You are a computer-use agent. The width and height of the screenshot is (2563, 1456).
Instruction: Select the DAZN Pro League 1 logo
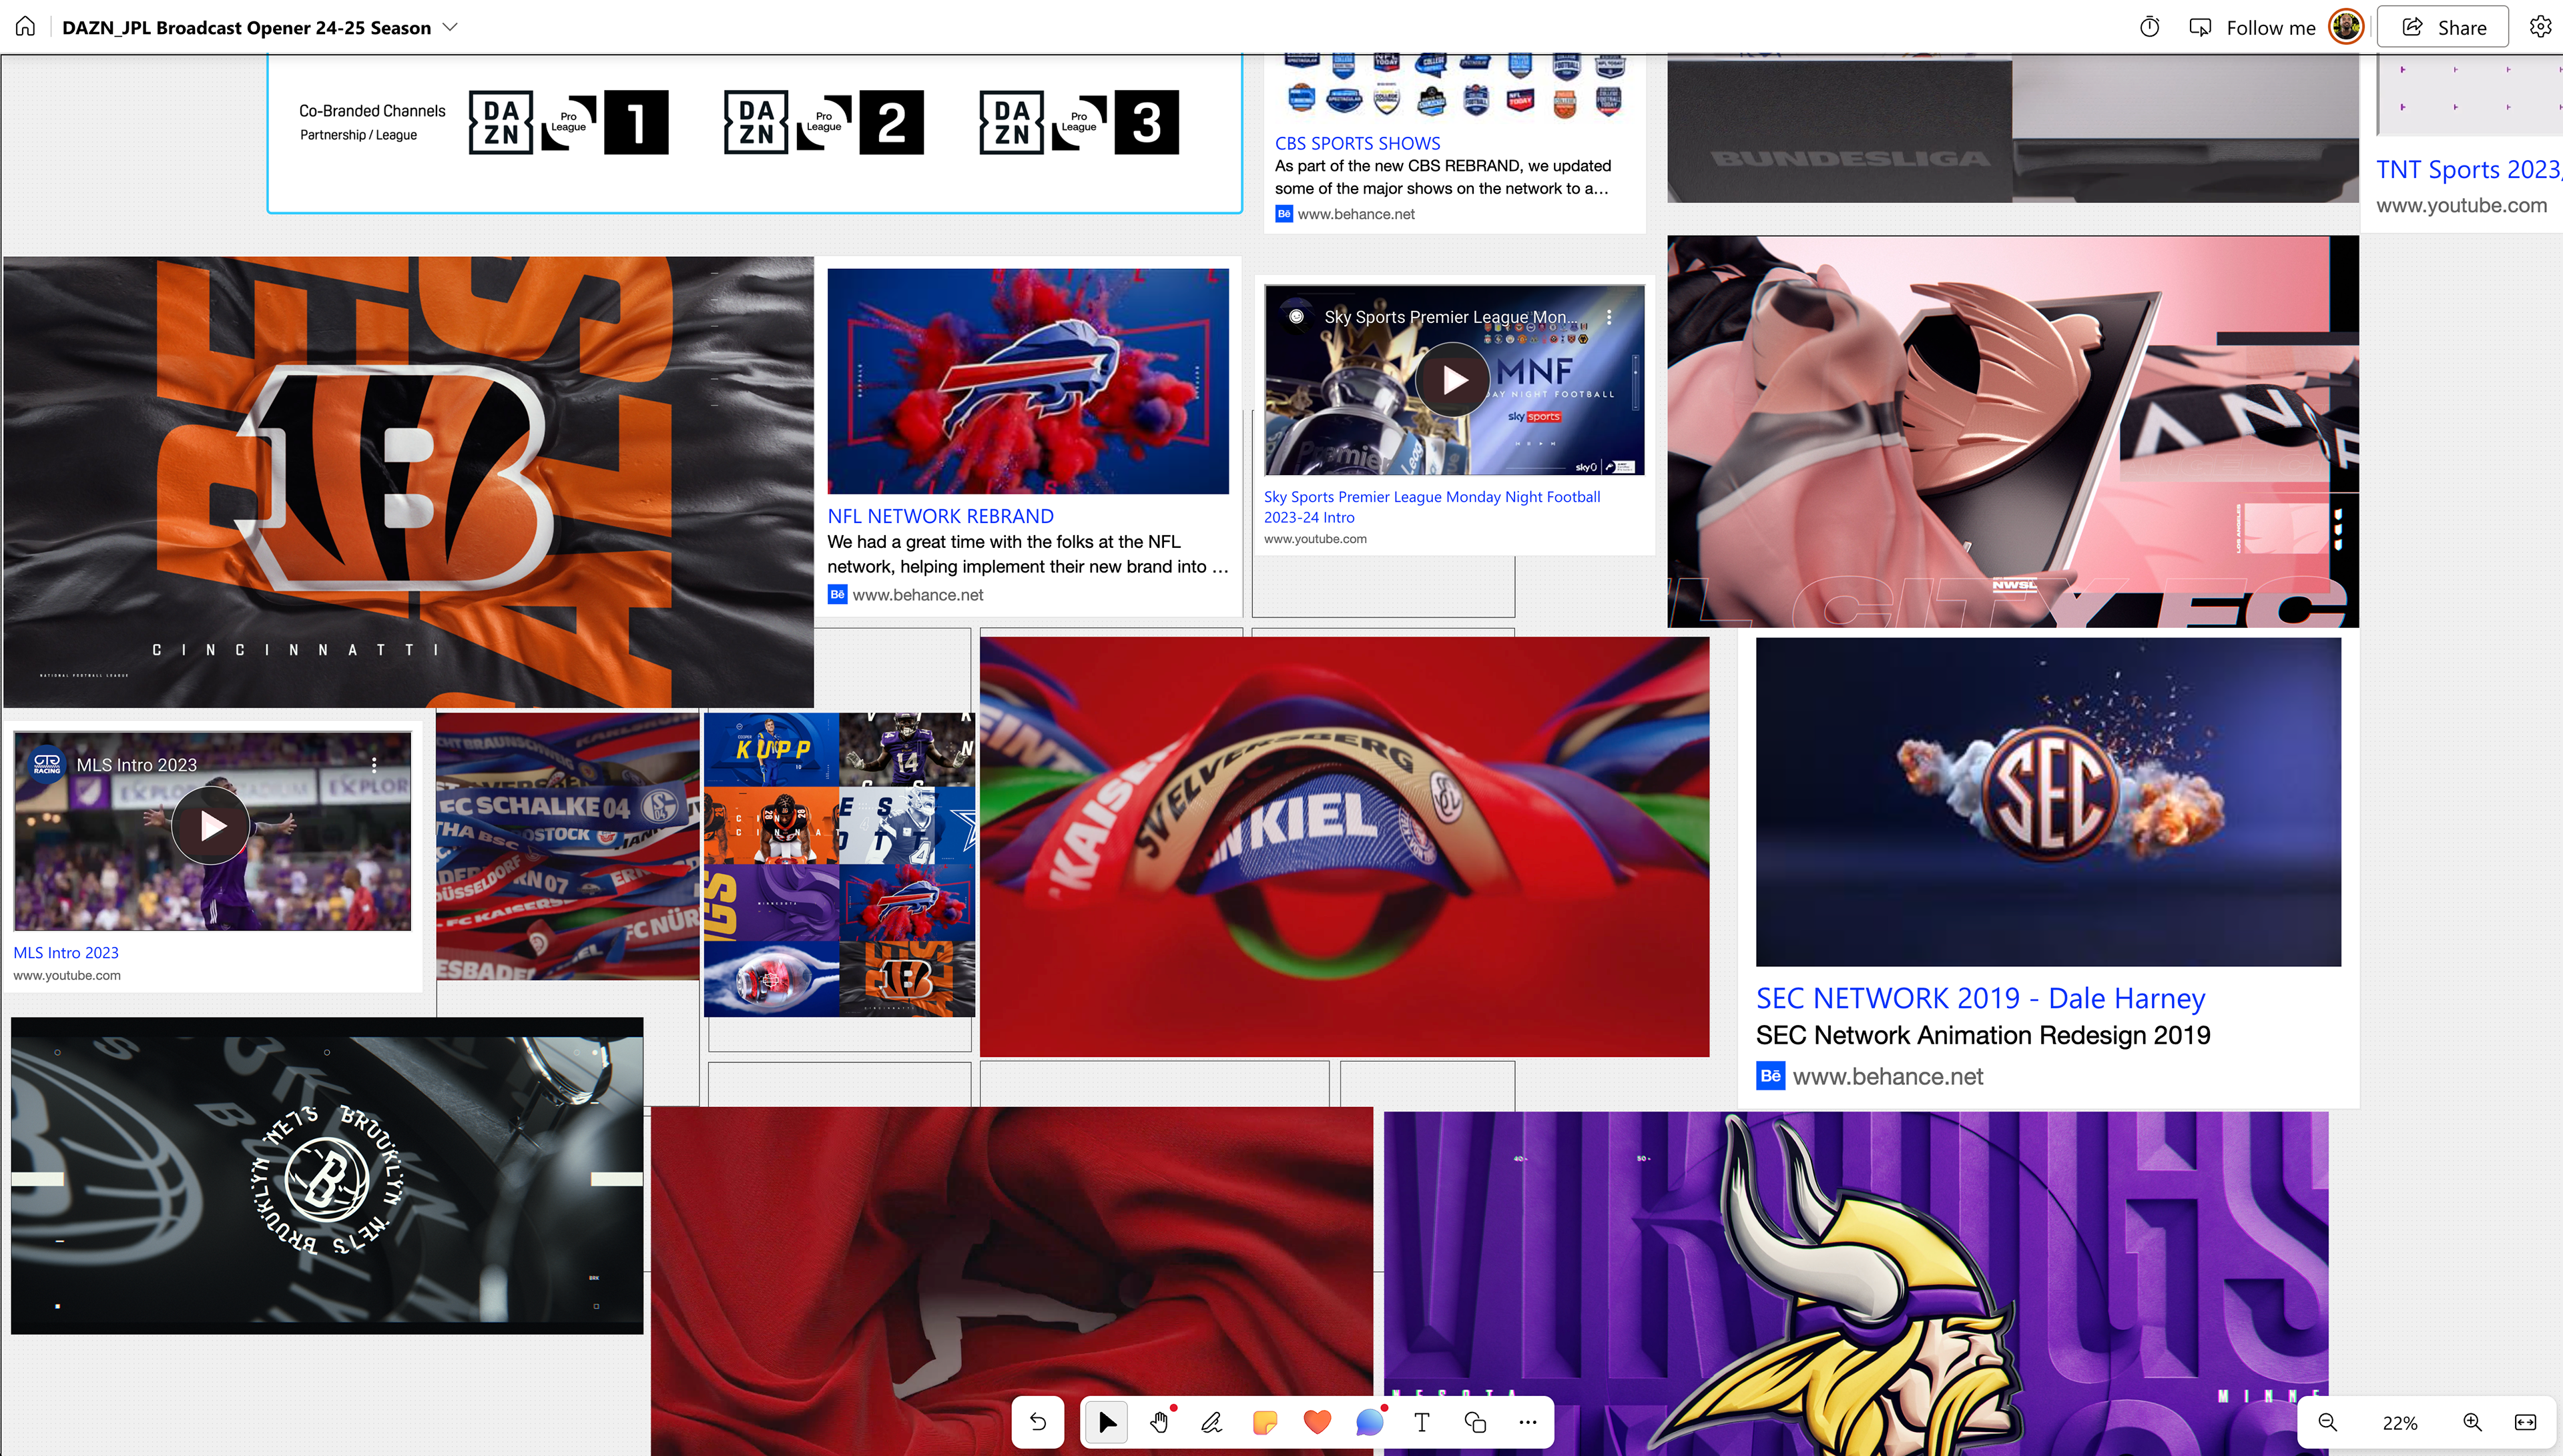click(x=568, y=123)
